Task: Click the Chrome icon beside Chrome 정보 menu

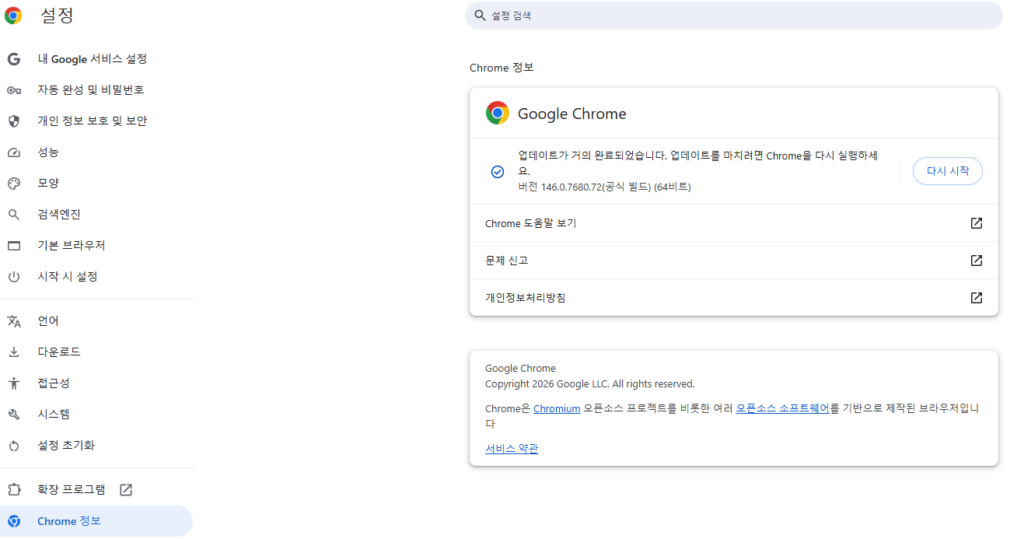Action: [x=14, y=521]
